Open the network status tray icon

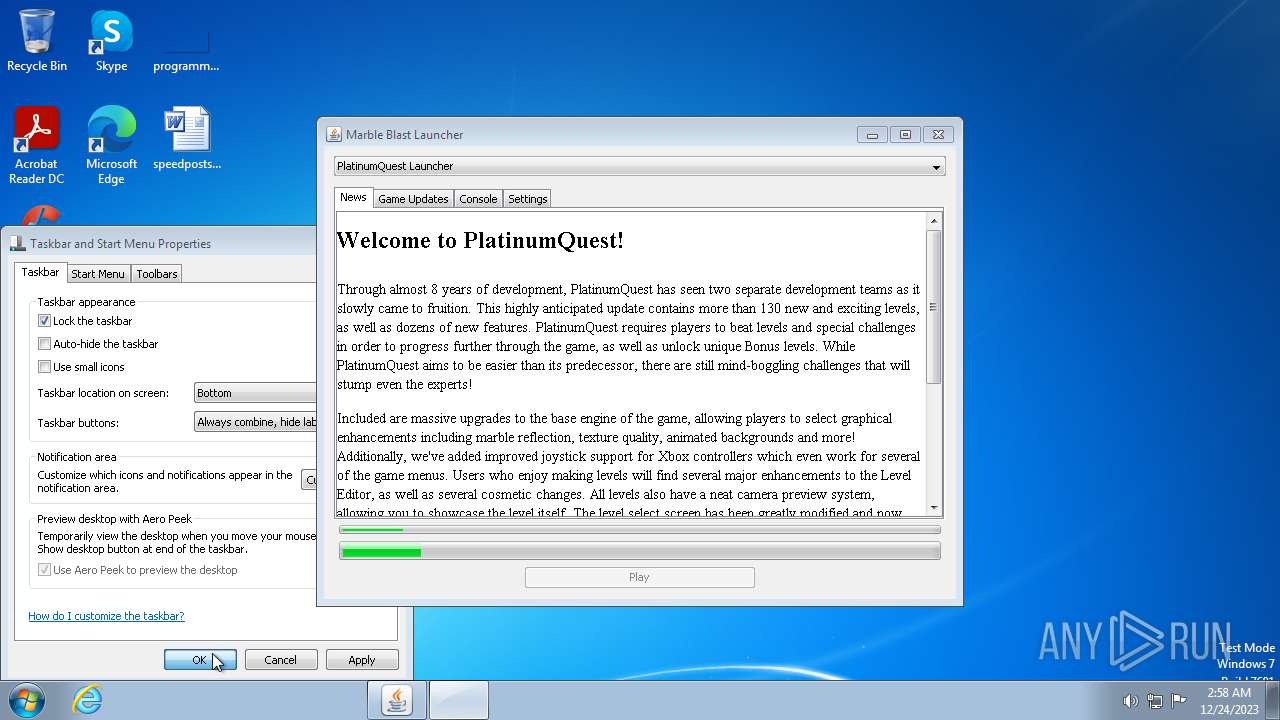tap(1155, 701)
